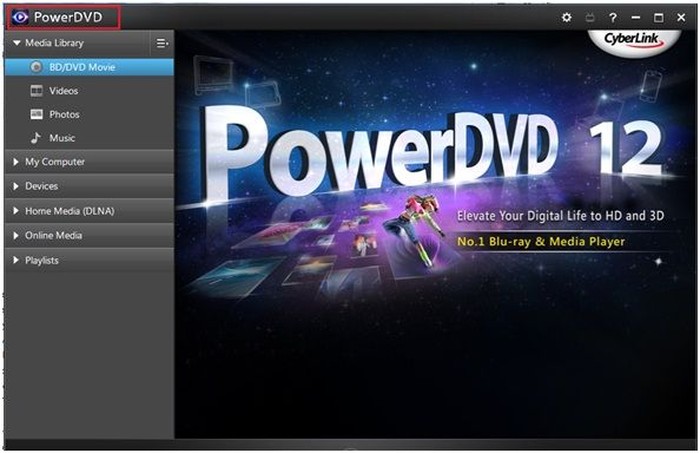Select Videos in the sidebar
Screen dimensions: 700x453
tap(64, 91)
